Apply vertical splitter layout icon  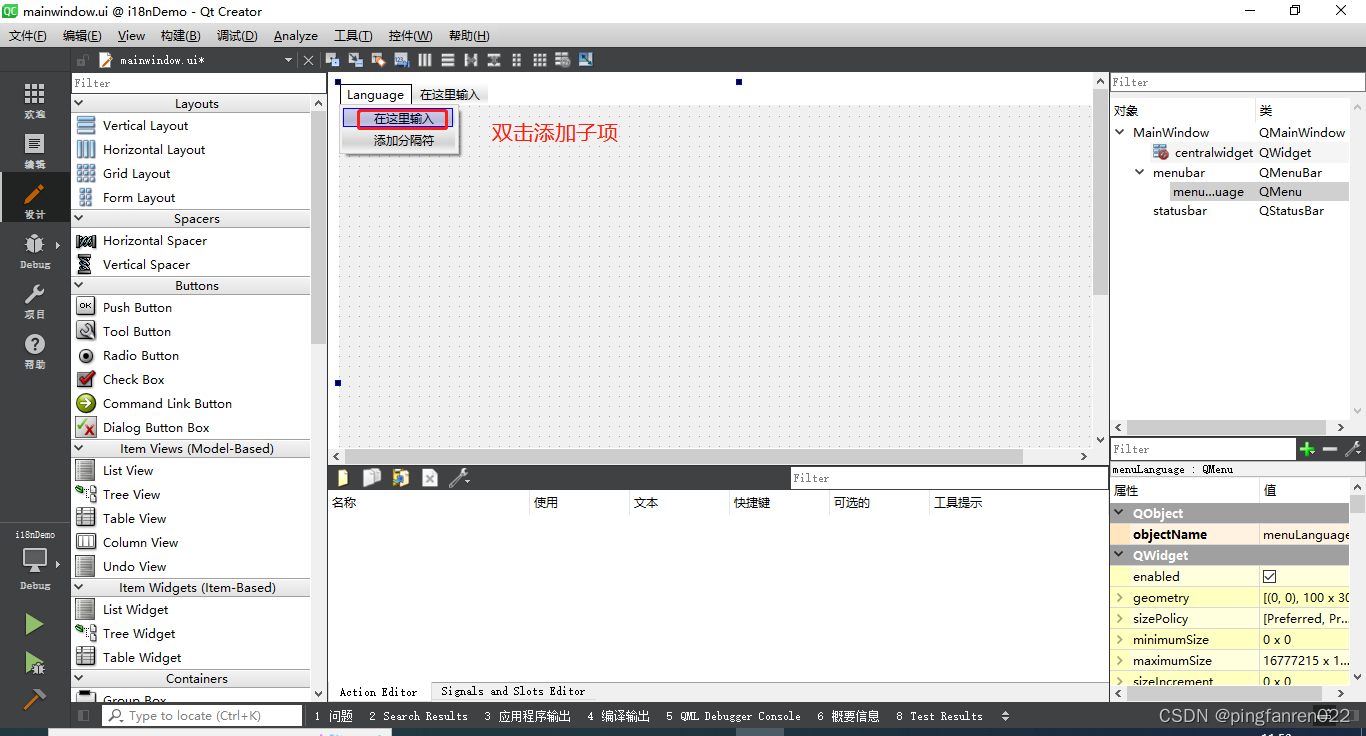(493, 60)
